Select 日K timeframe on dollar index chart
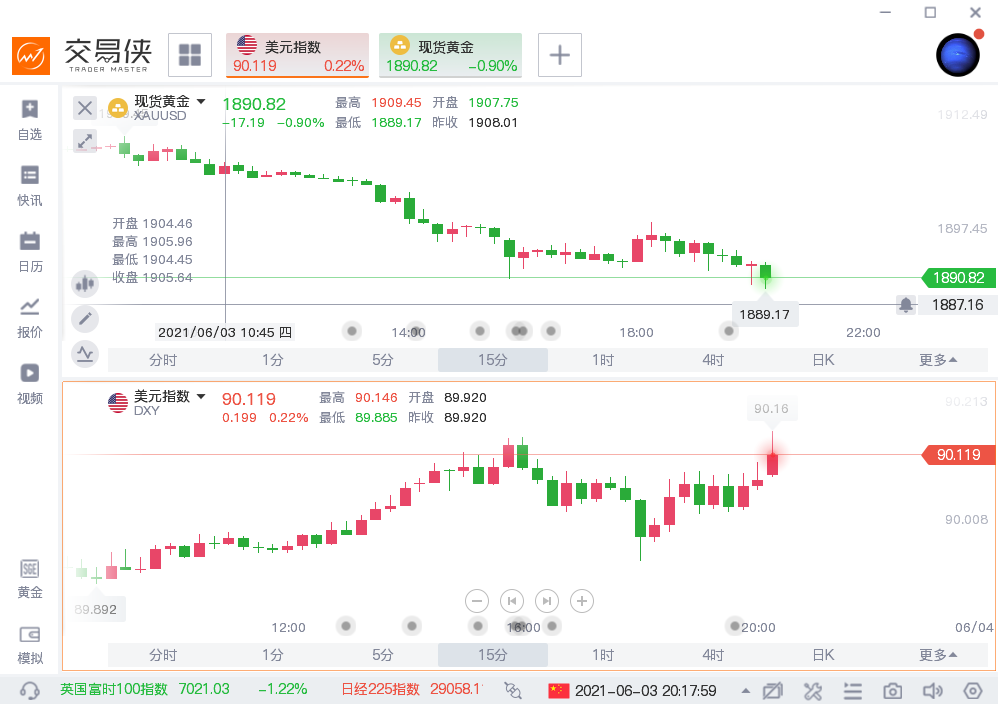998x704 pixels. coord(823,655)
